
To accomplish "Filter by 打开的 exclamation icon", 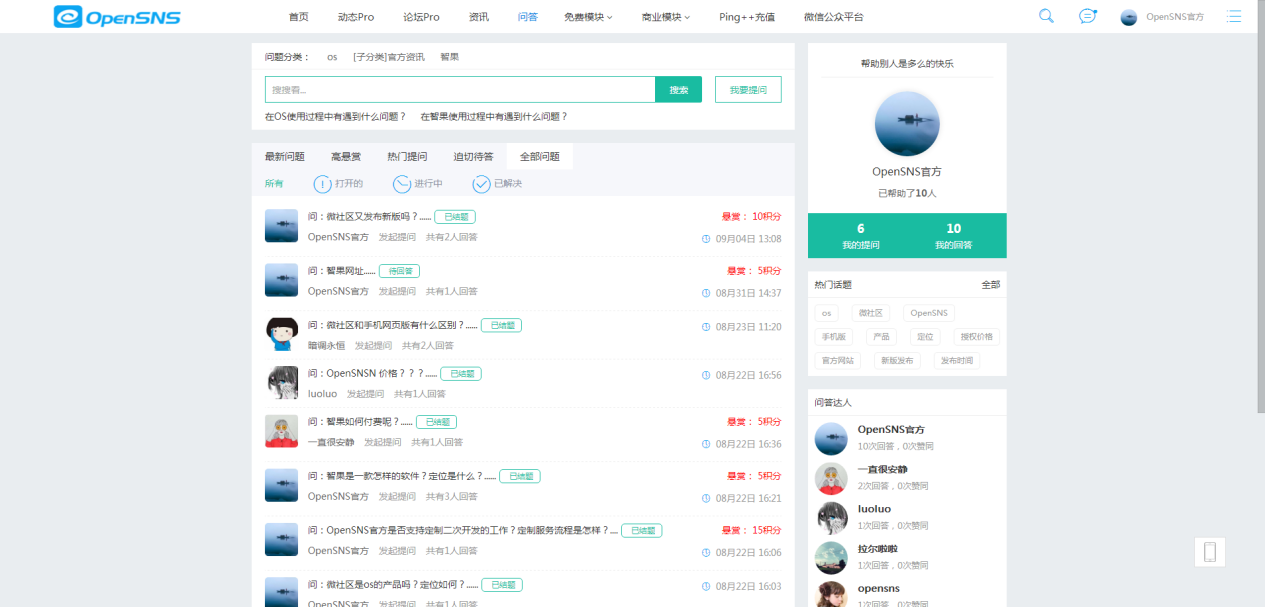I will [322, 184].
